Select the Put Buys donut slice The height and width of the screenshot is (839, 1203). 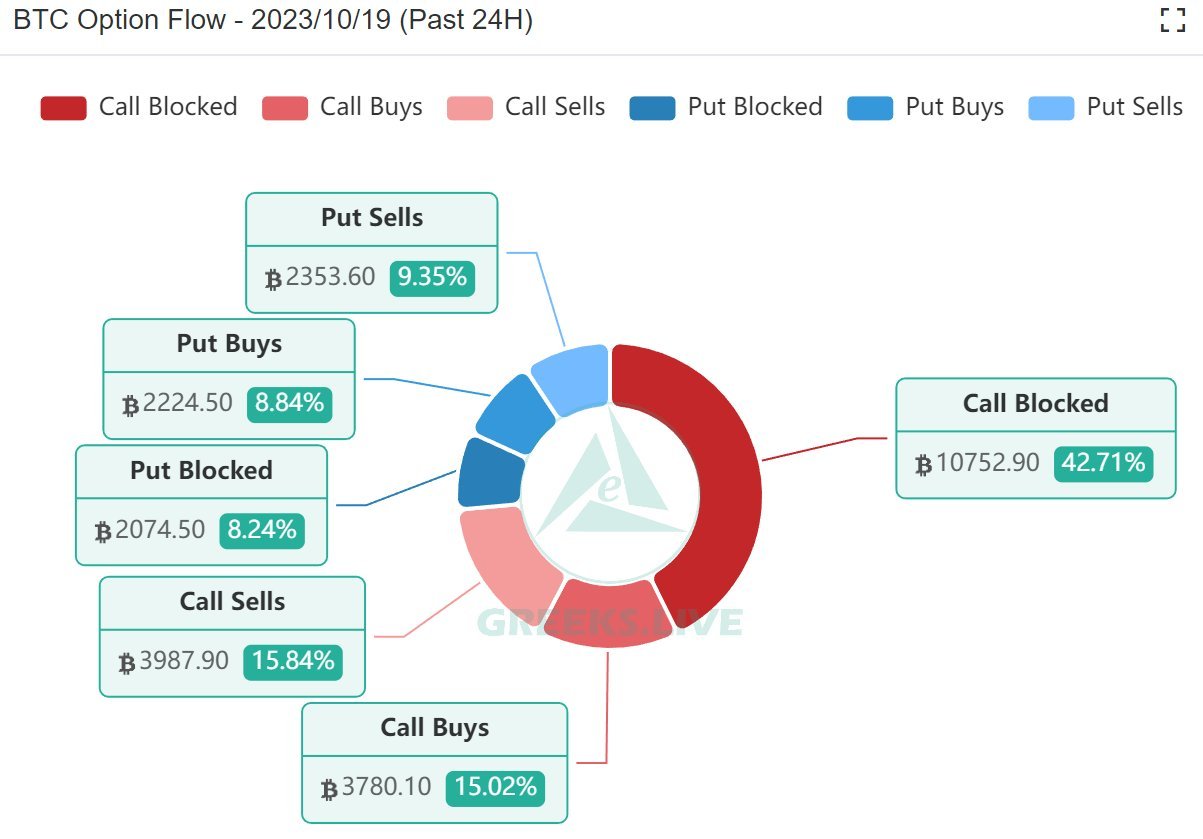(x=513, y=412)
